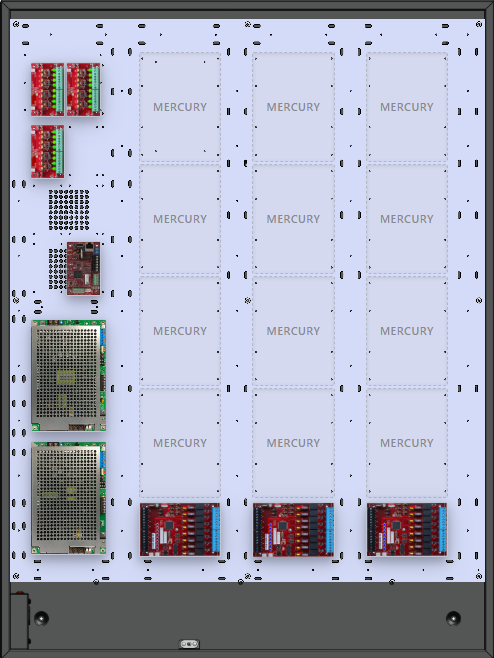Click the perforated vent grid above the network board
494x658 pixels.
tap(69, 210)
